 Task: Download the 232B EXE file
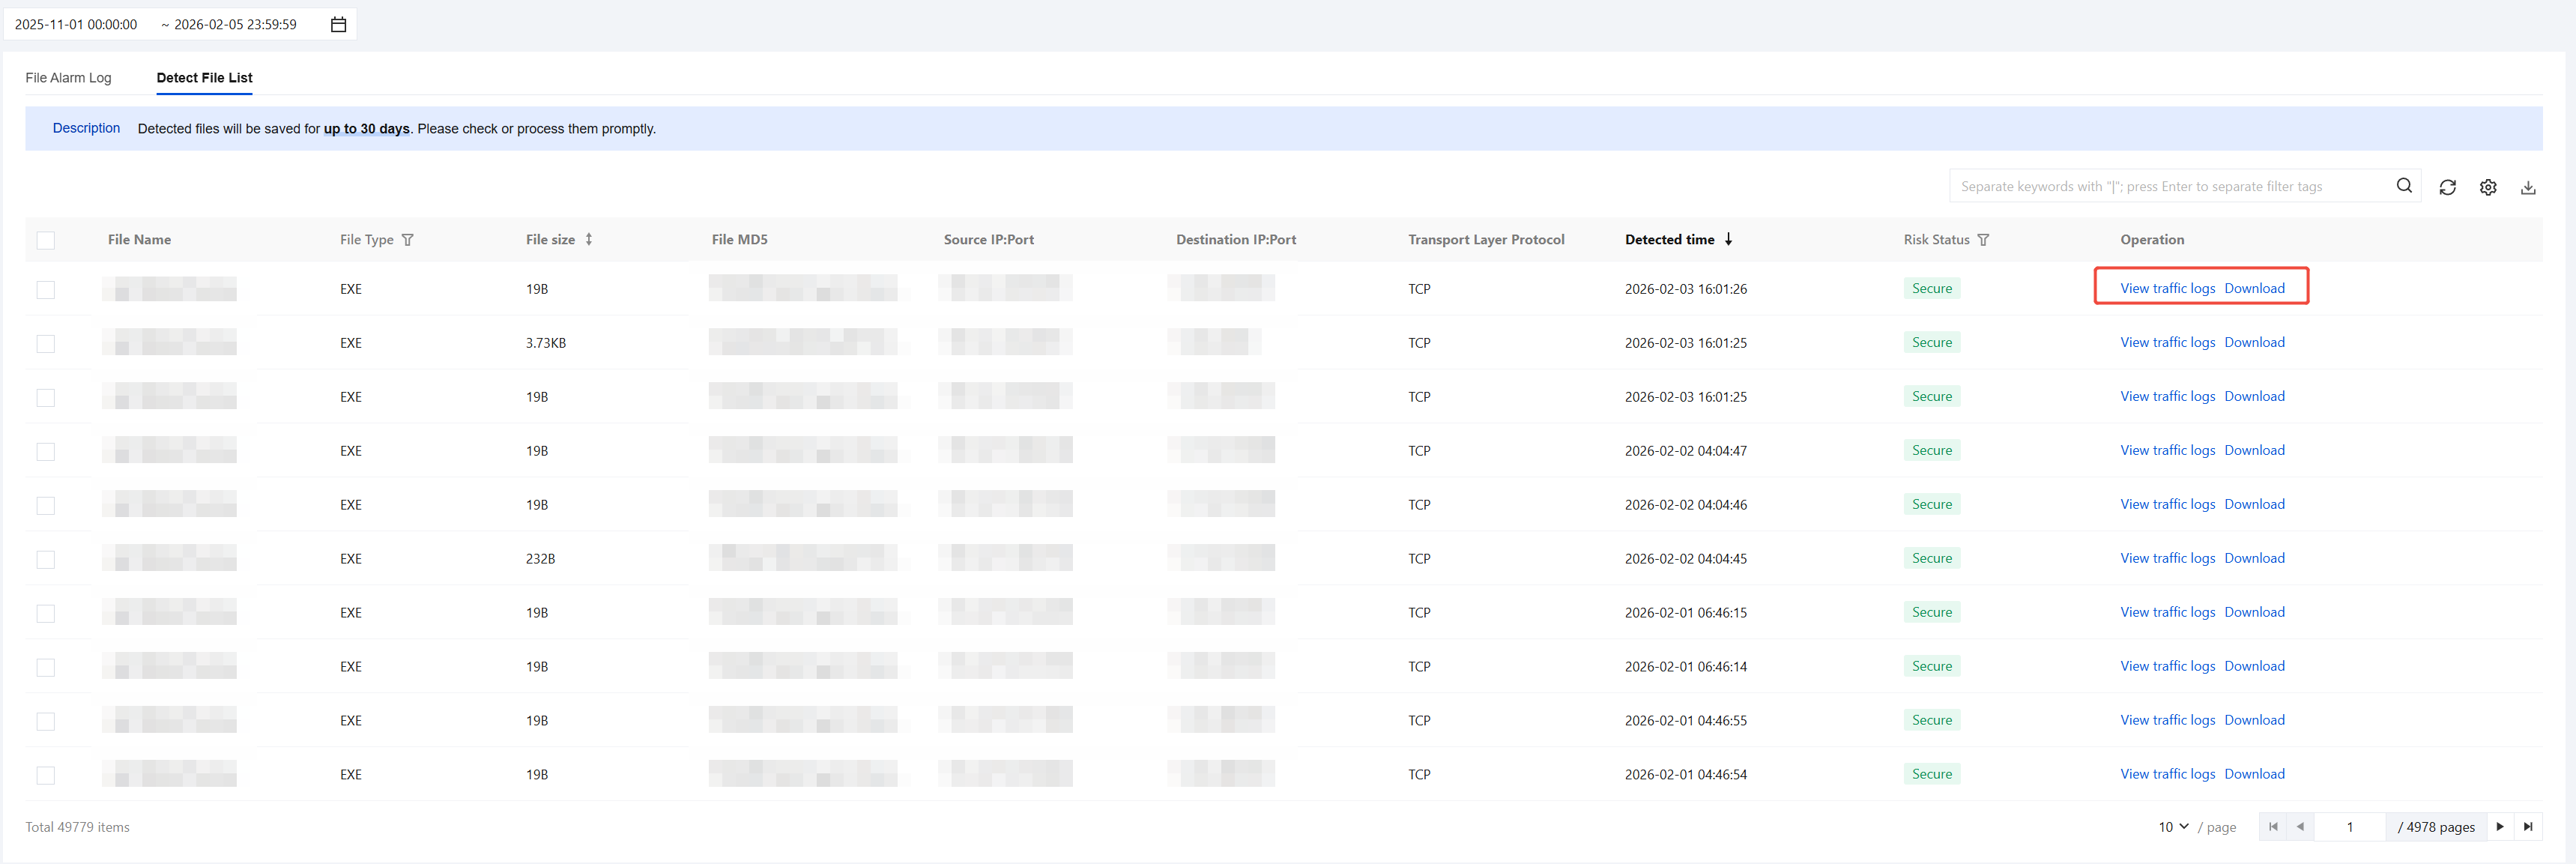pos(2254,558)
